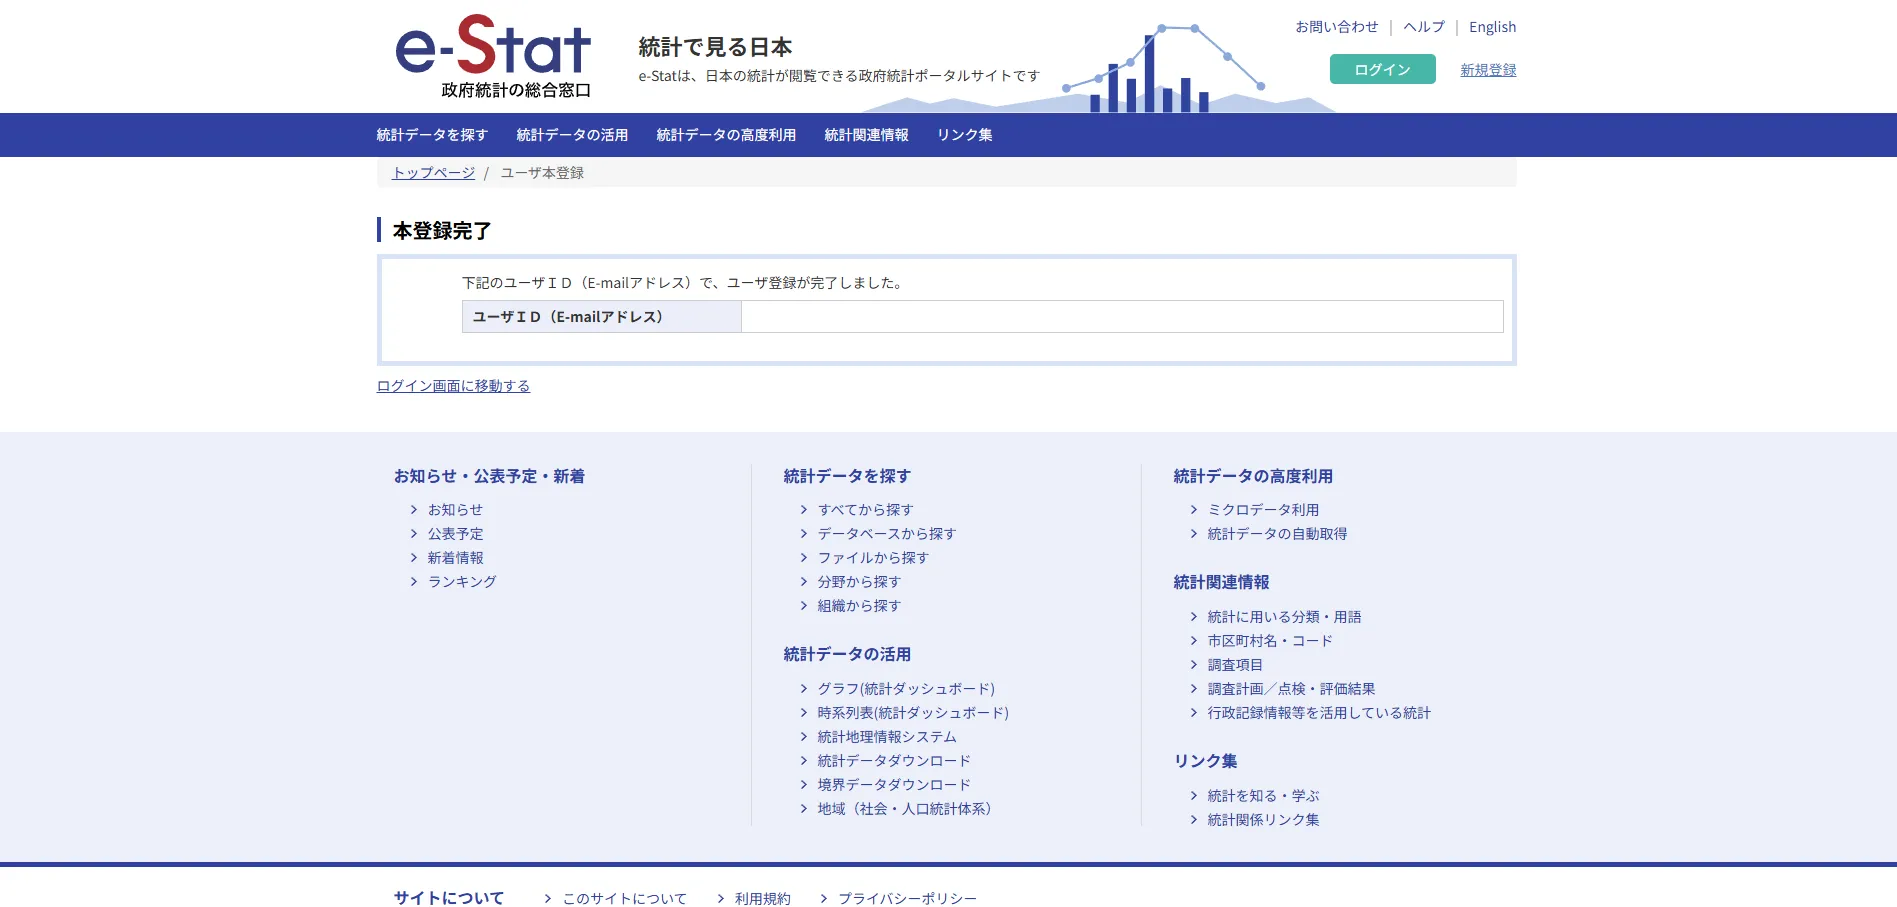Open footer お知らせ link
Image resolution: width=1897 pixels, height=907 pixels.
[x=455, y=510]
